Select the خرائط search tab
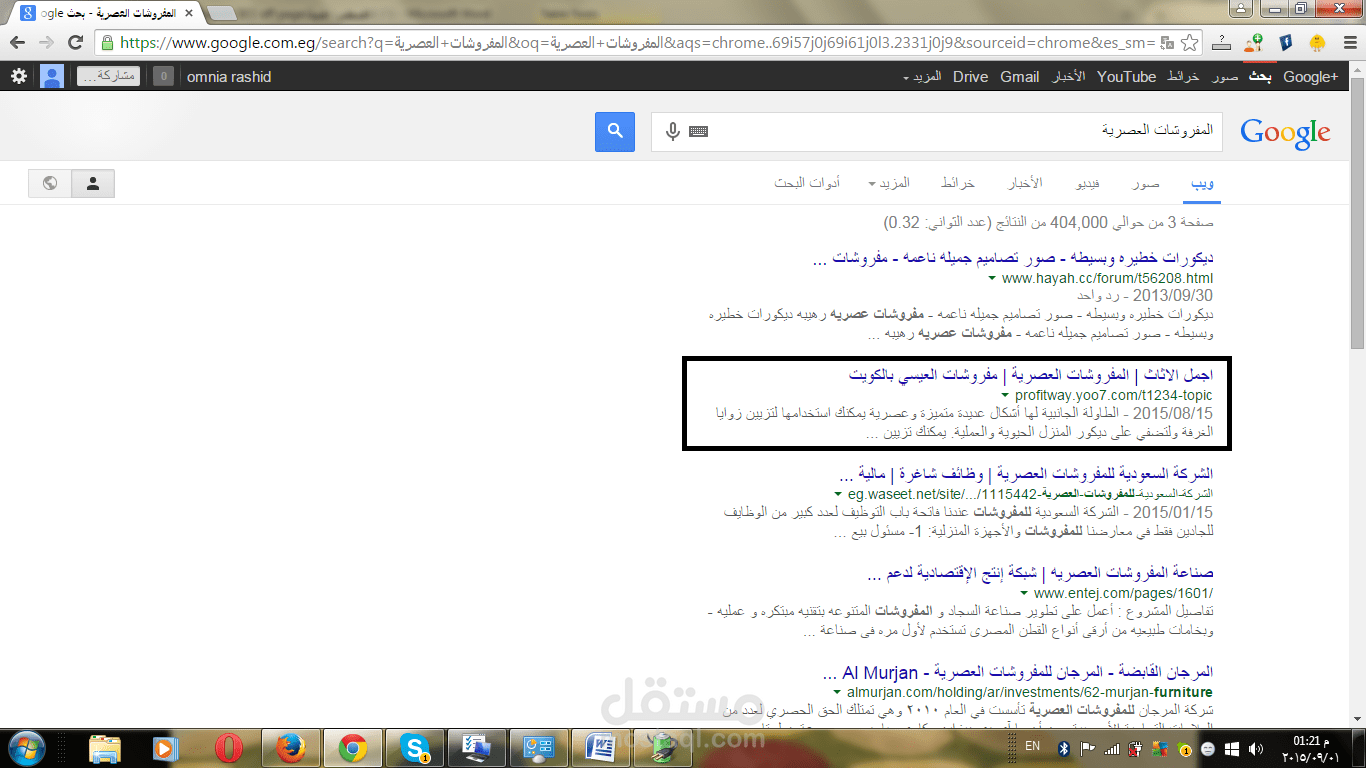 pos(957,183)
